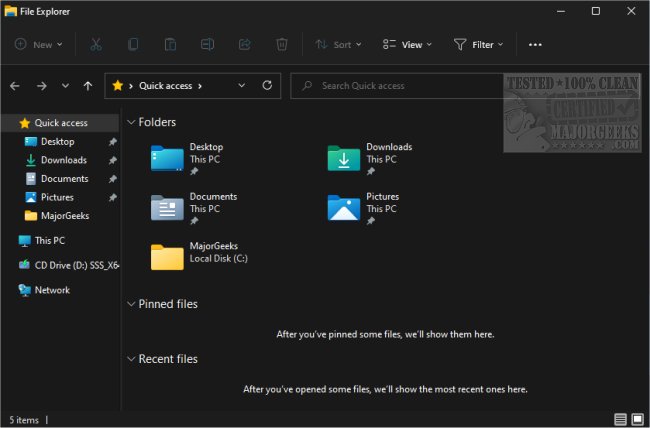Unpin Pictures using its sidebar pin icon
650x428 pixels.
coord(112,197)
